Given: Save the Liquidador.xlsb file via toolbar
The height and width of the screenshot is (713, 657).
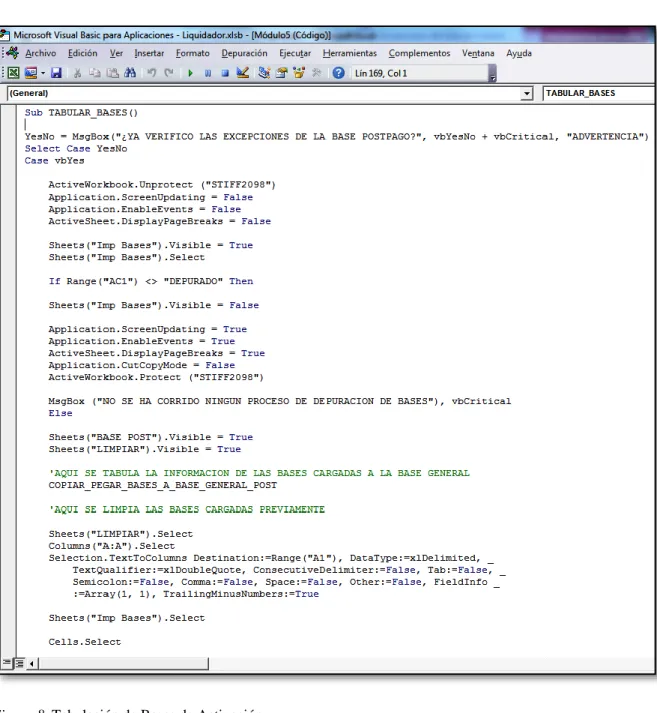Looking at the screenshot, I should pyautogui.click(x=56, y=73).
